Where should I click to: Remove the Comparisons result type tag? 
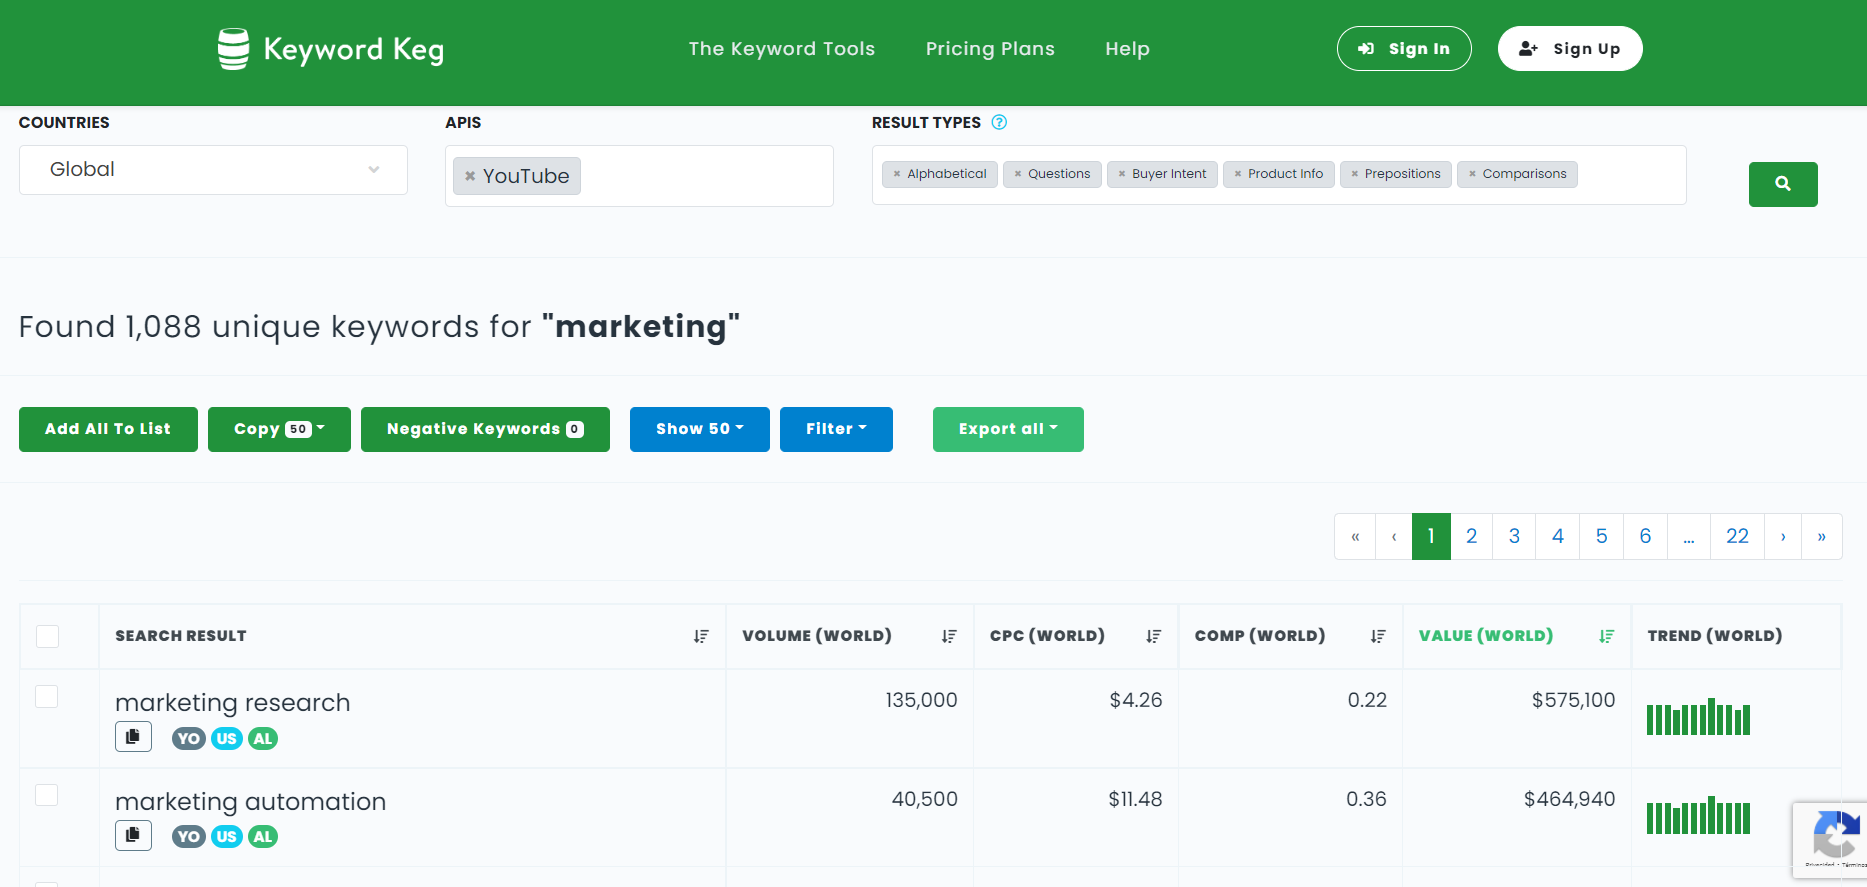pyautogui.click(x=1472, y=174)
